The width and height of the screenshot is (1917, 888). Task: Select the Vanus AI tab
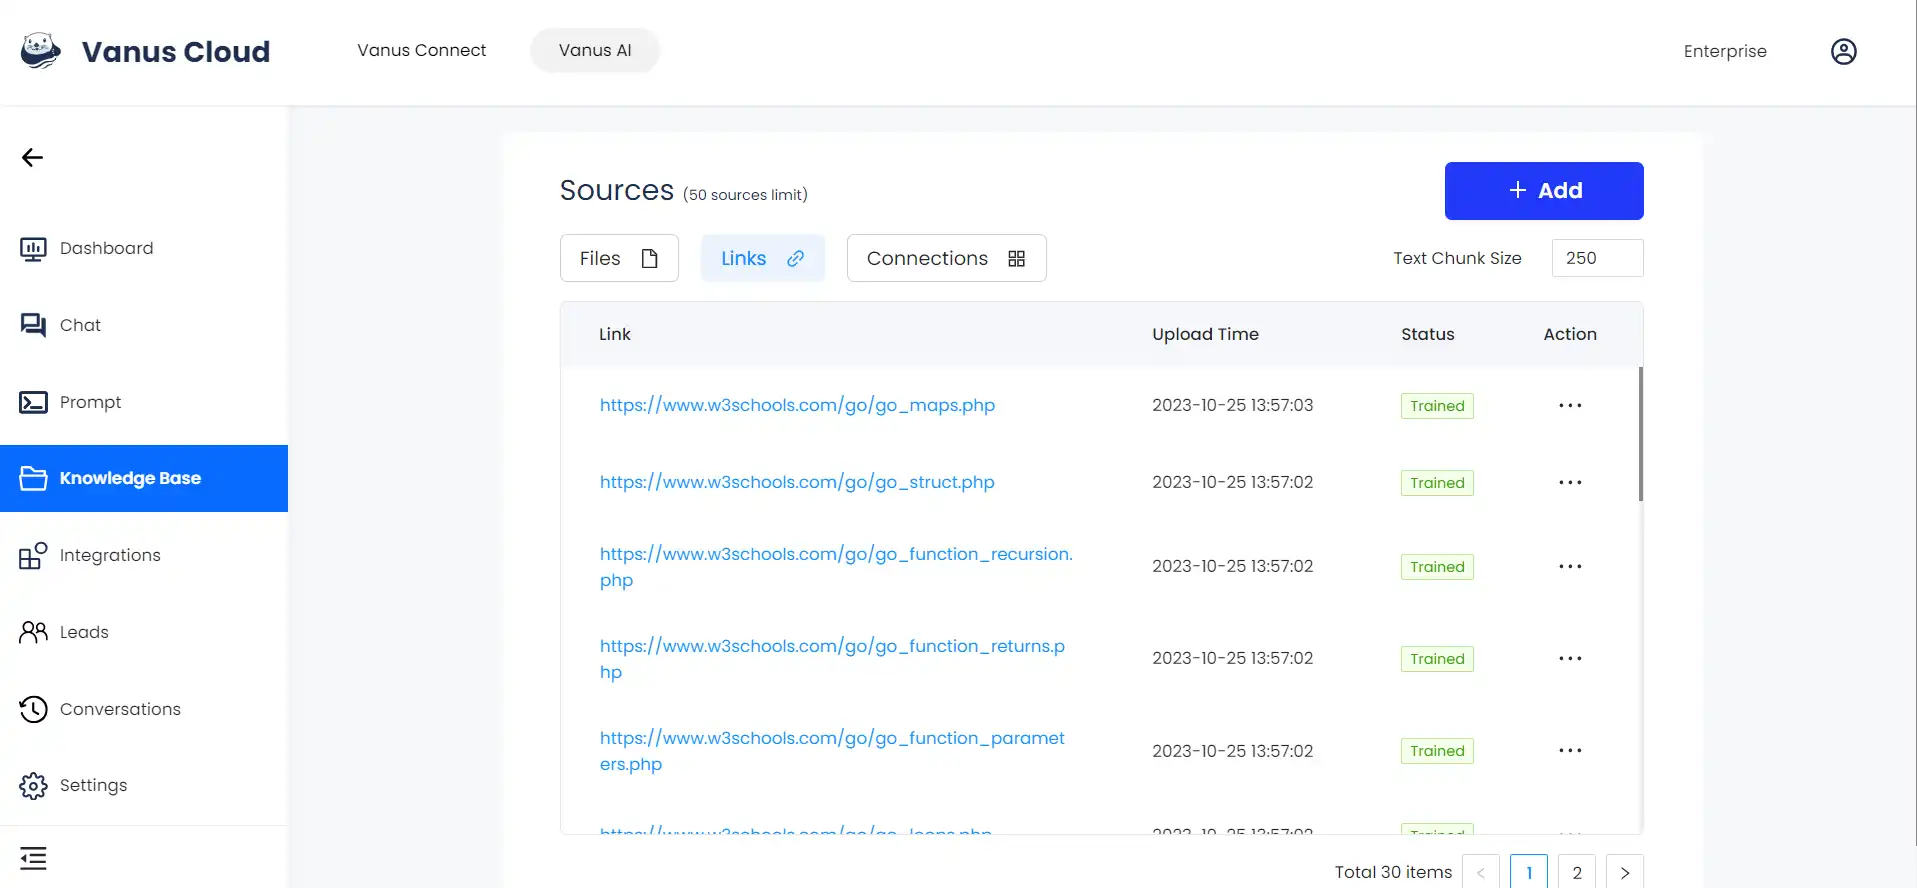pos(595,50)
